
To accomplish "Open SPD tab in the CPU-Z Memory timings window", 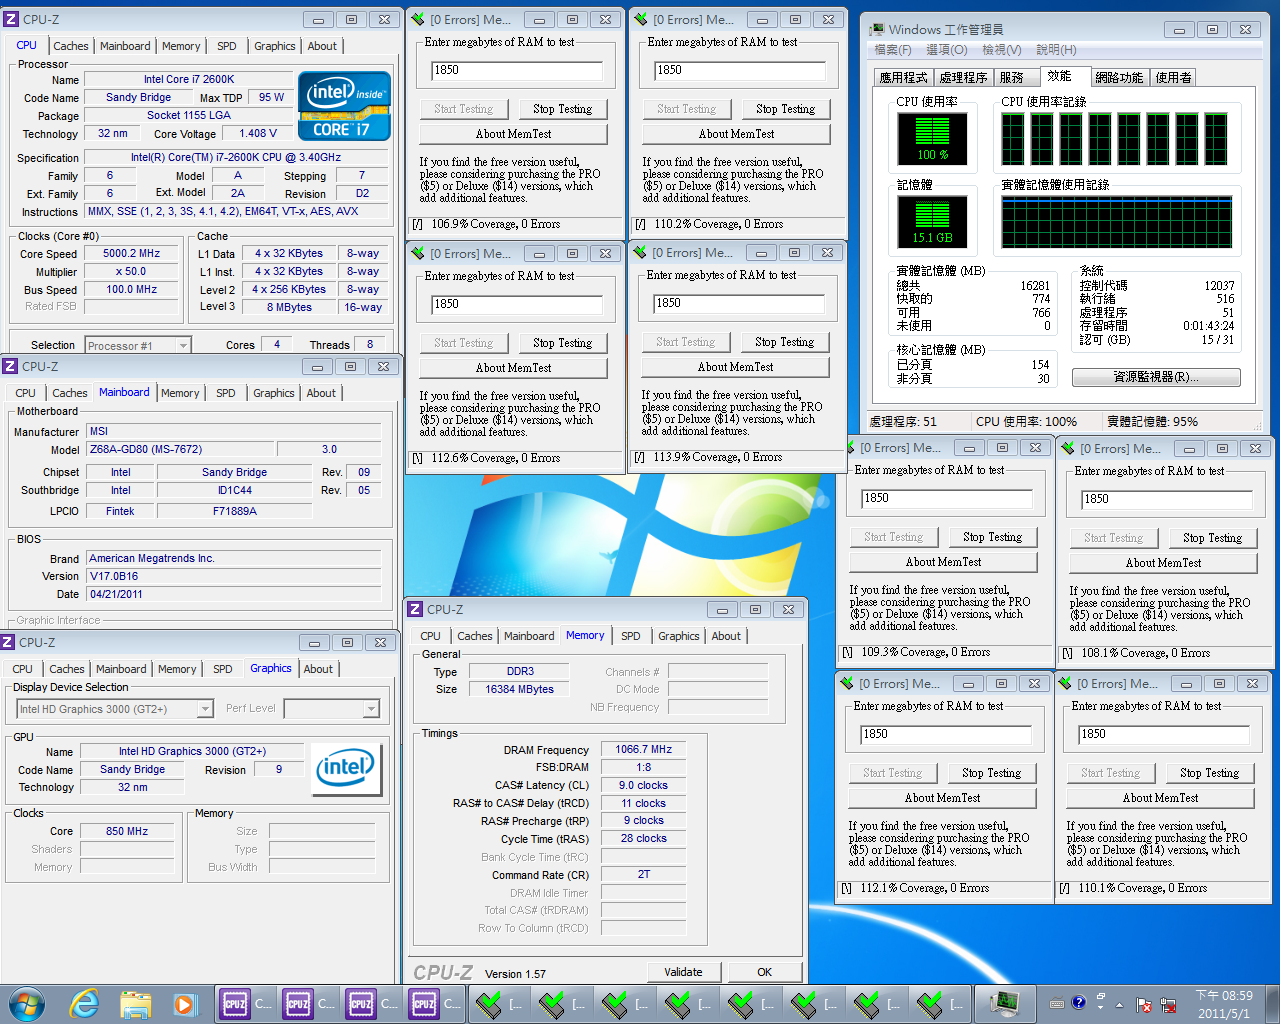I will click(630, 636).
